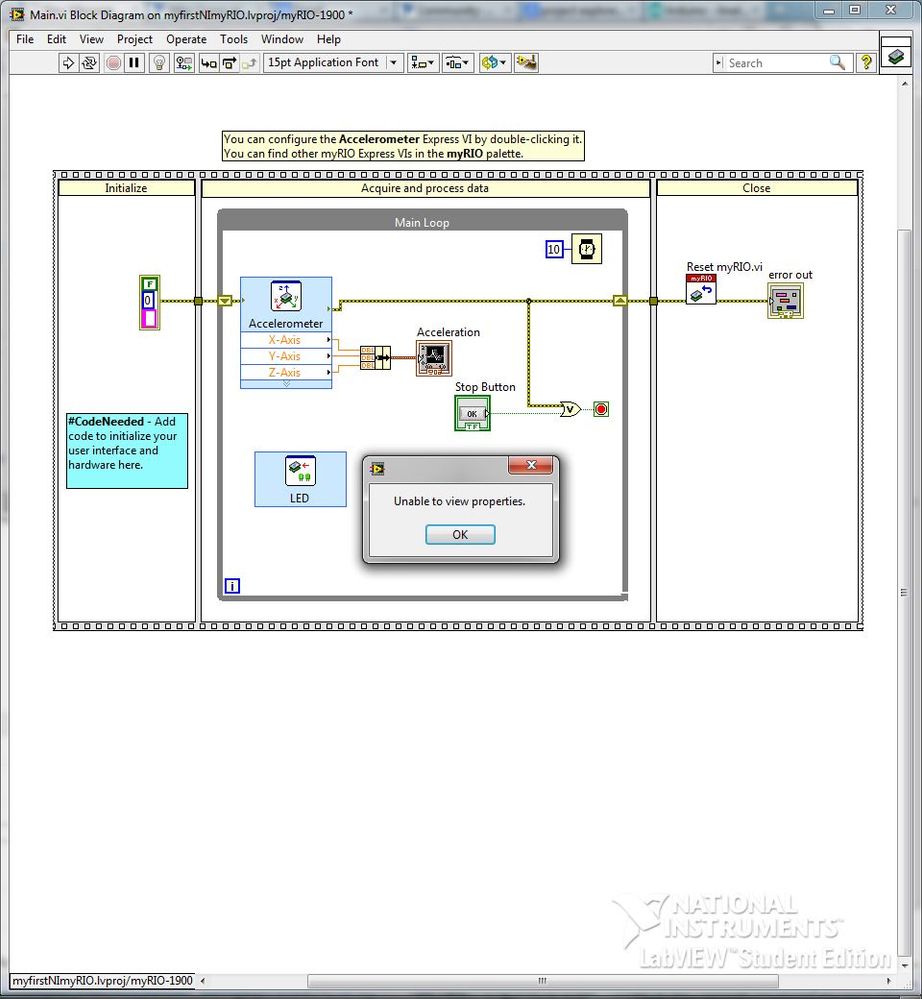Maximize the Main.vi window
This screenshot has height=999, width=922.
(x=855, y=10)
